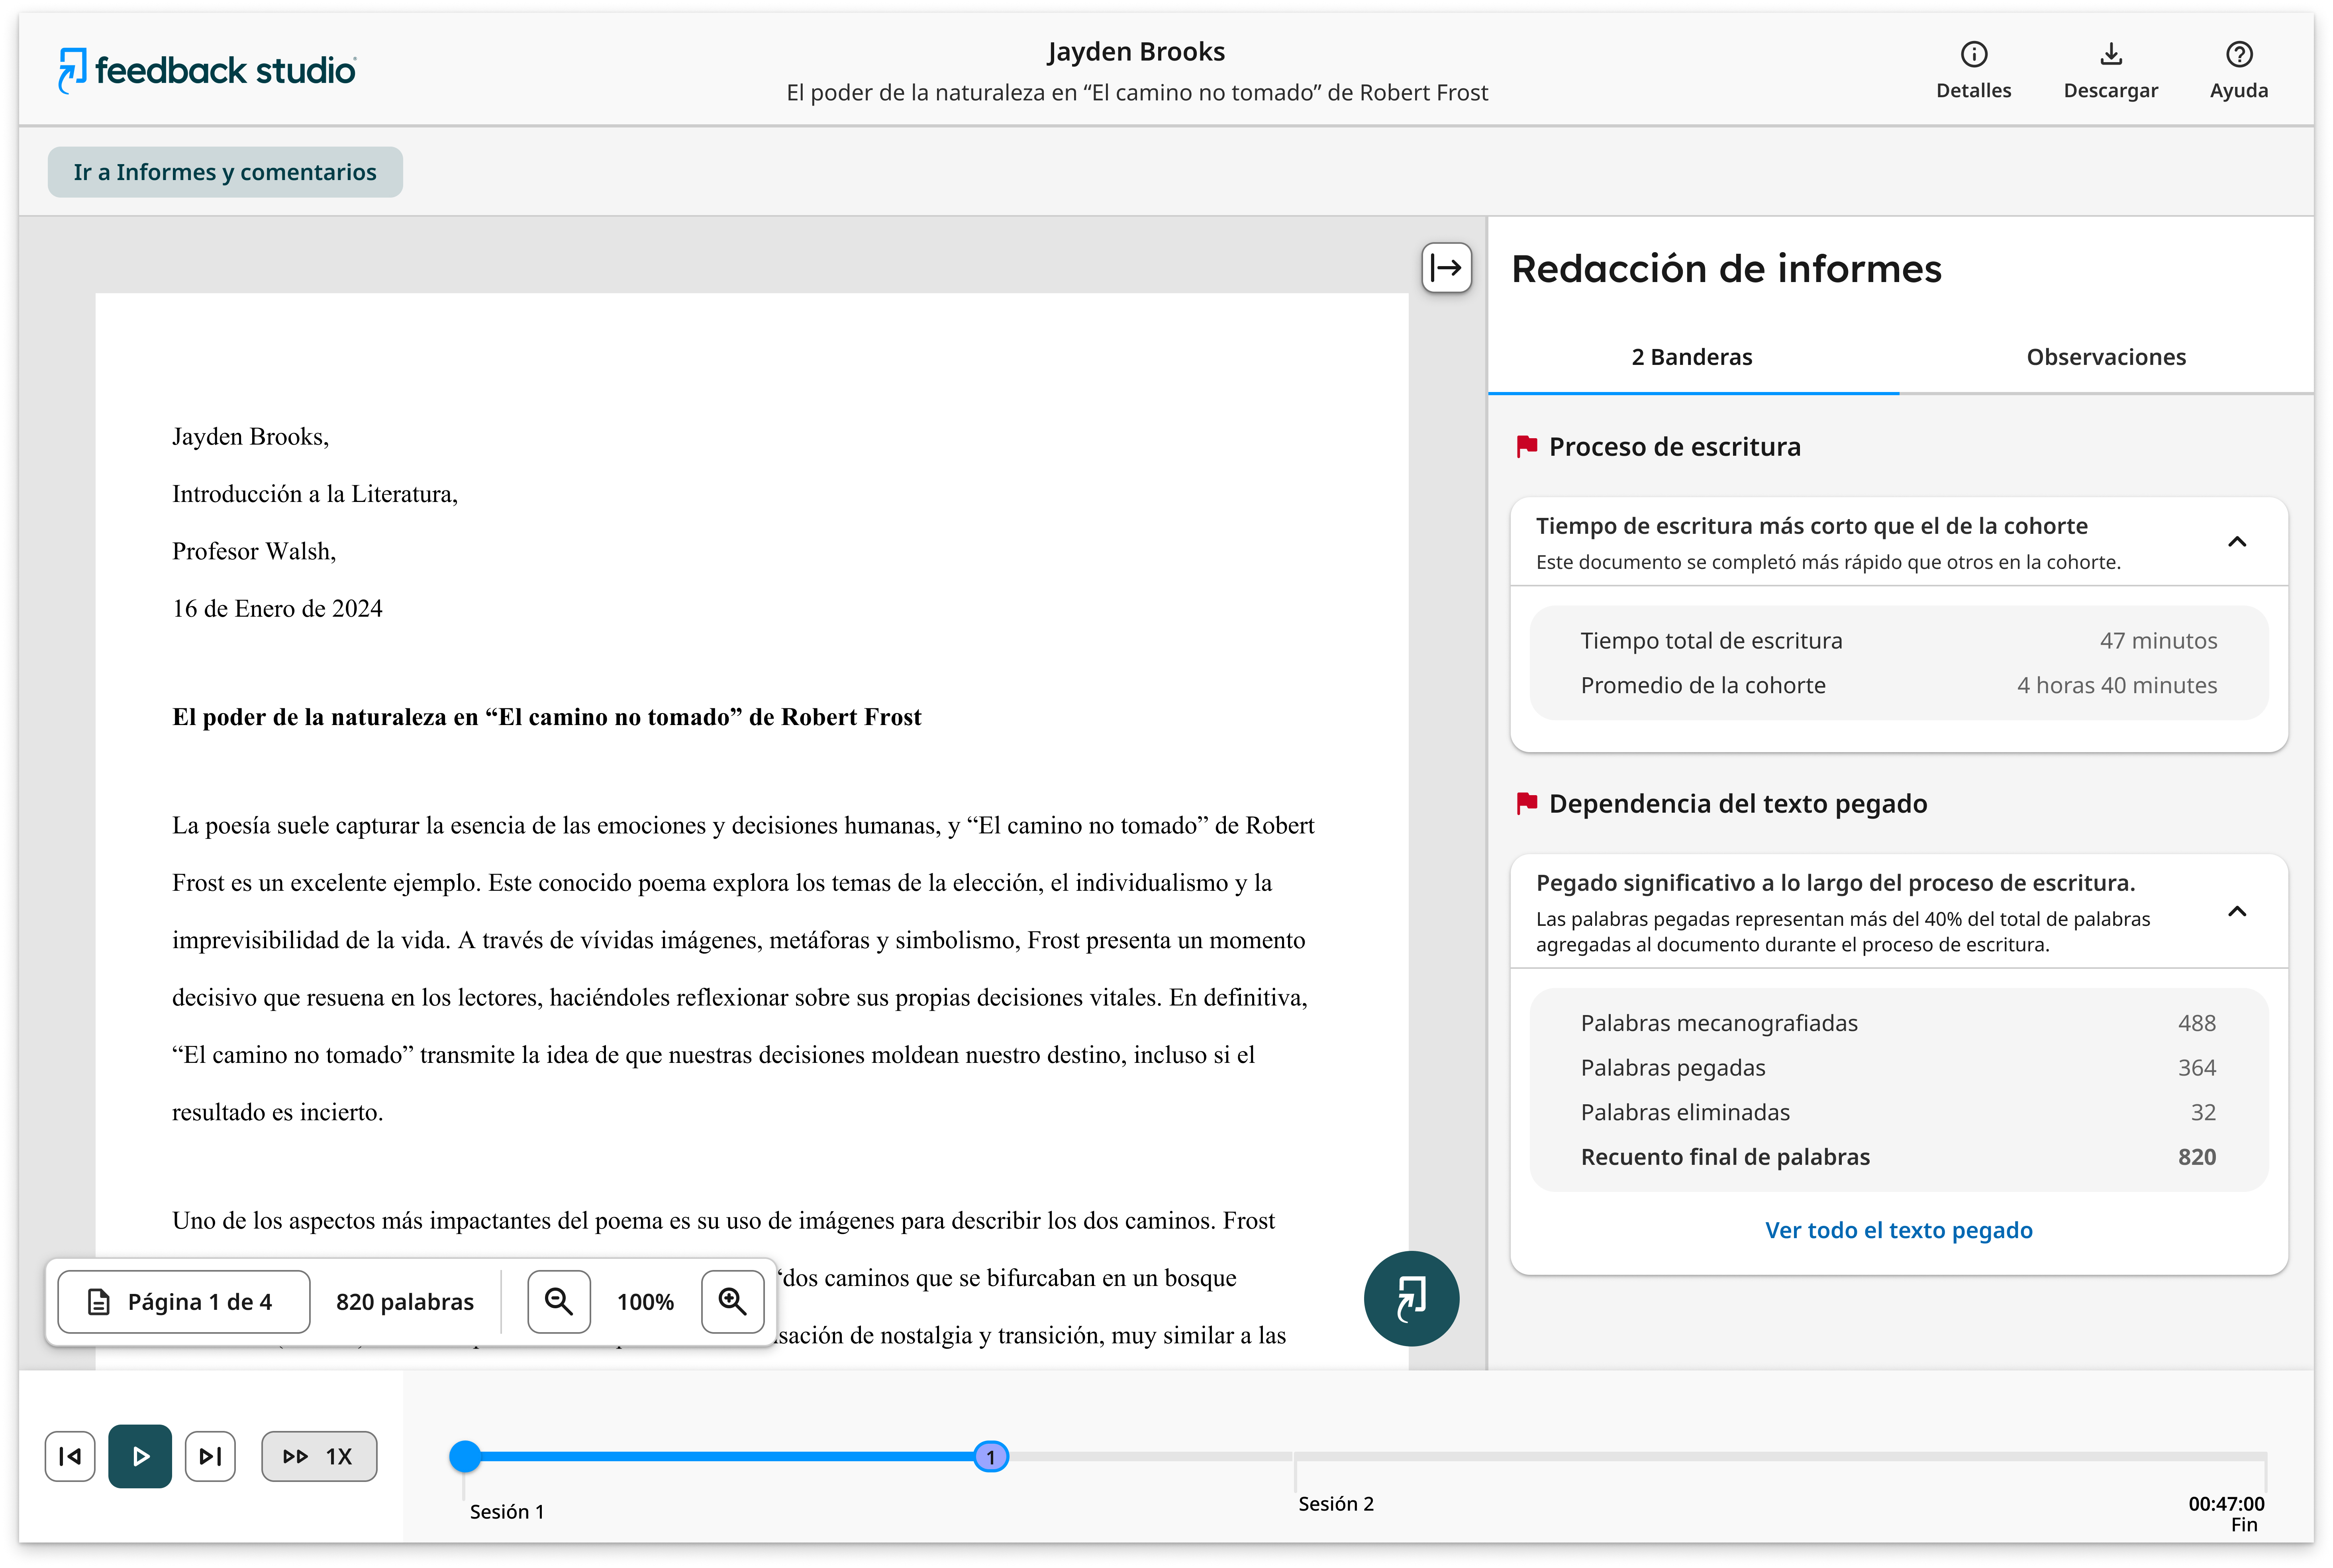Skip to the end of the session

pos(210,1456)
